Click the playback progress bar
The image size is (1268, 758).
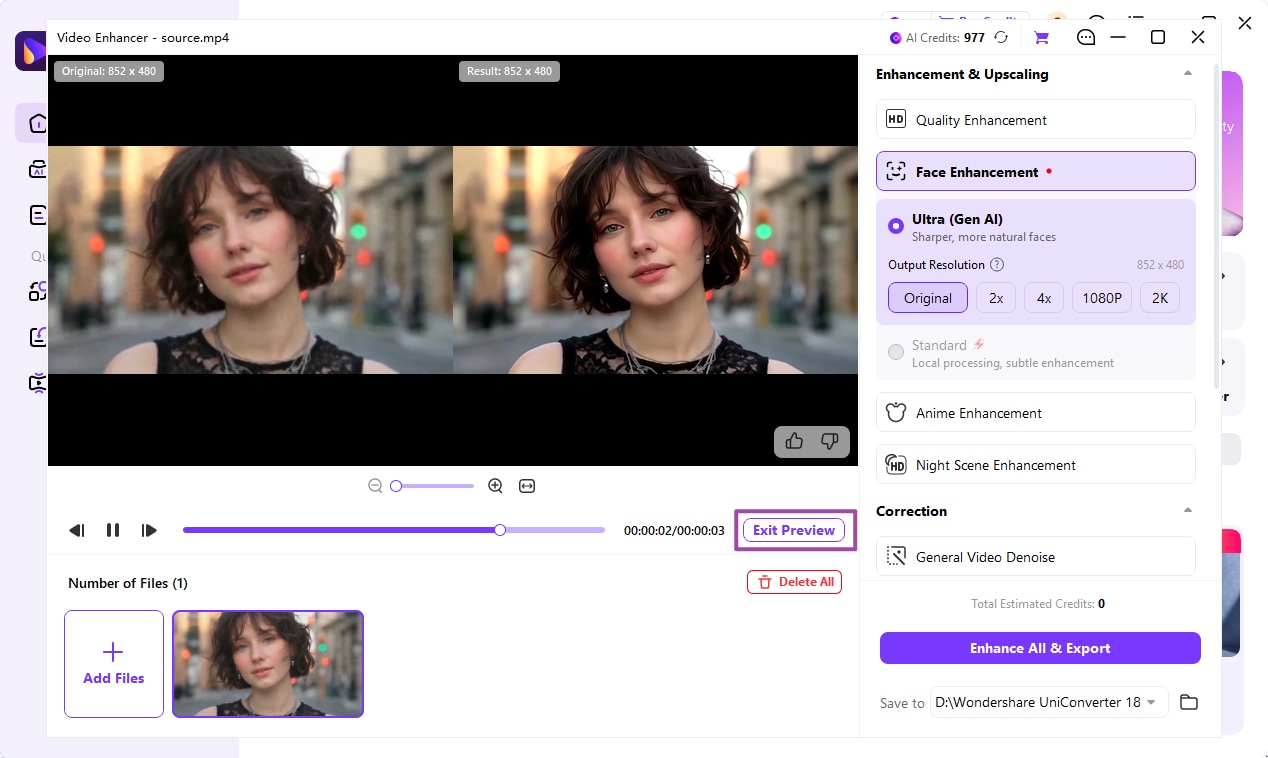point(394,530)
